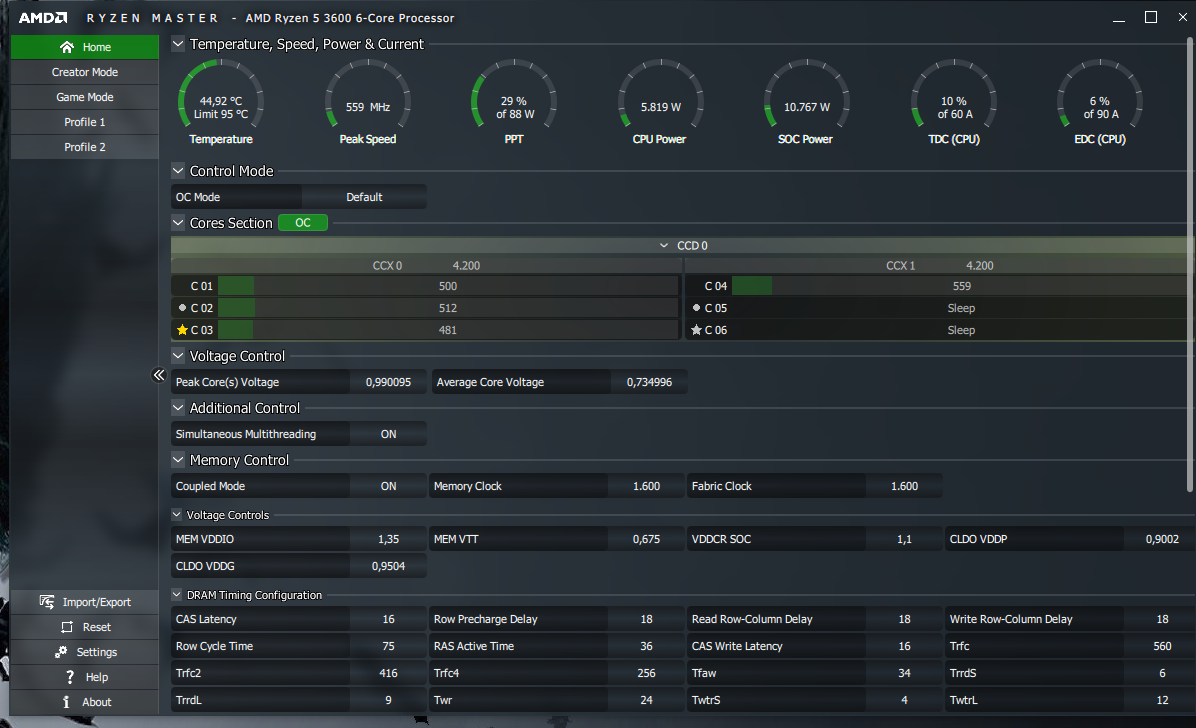This screenshot has height=728, width=1196.
Task: Toggle the green OC button in Cores Section
Action: [303, 223]
